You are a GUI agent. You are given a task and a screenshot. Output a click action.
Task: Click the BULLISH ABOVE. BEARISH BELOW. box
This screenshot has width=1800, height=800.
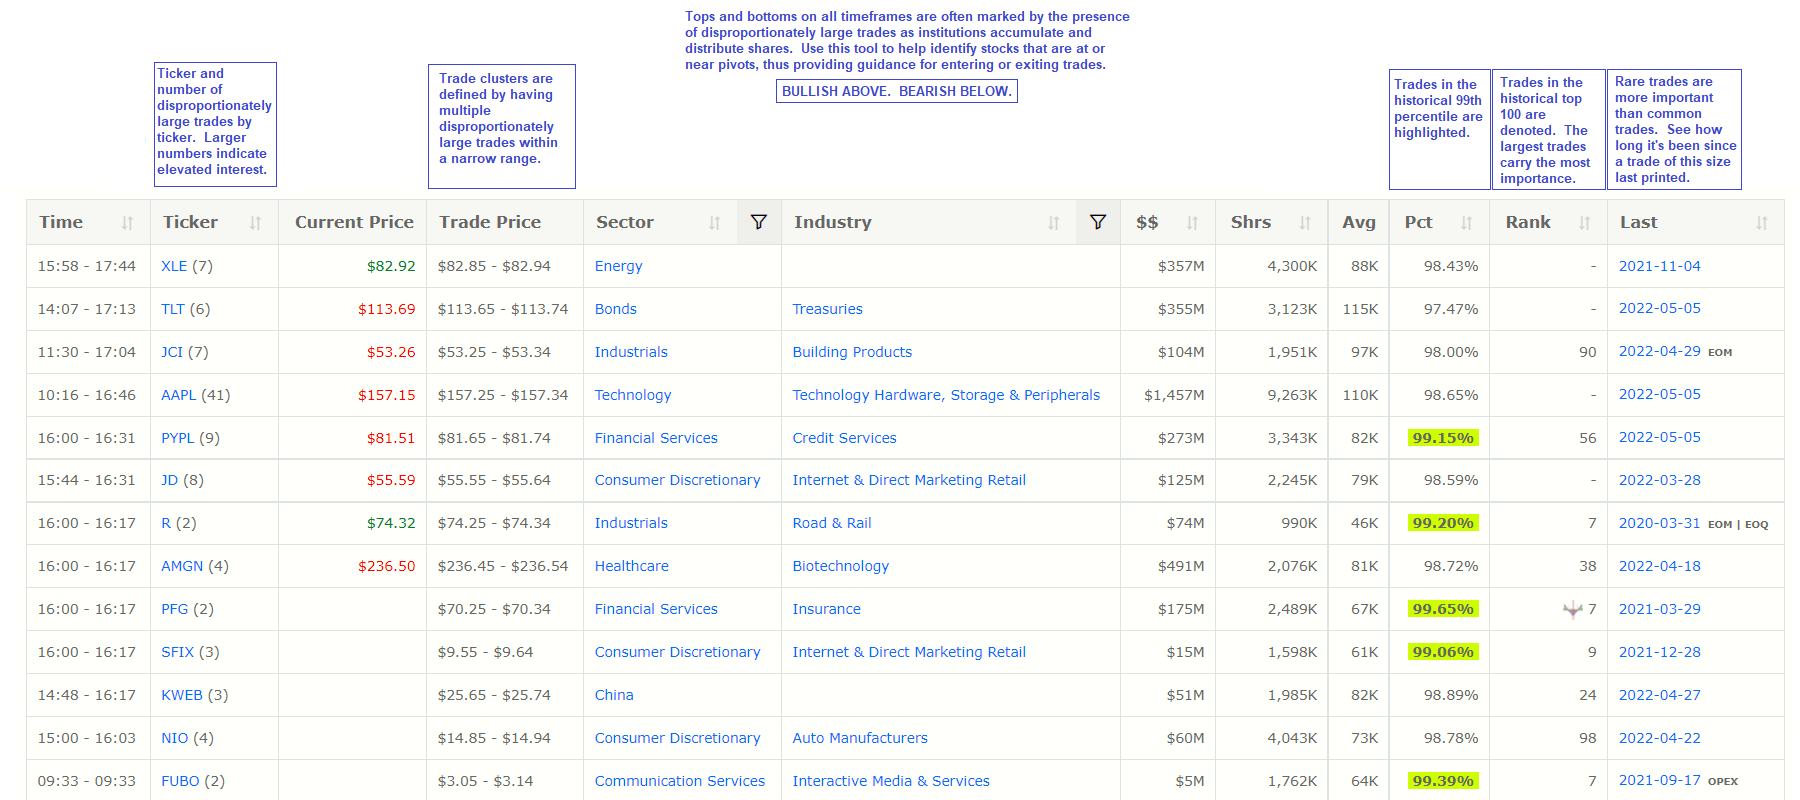pyautogui.click(x=897, y=91)
